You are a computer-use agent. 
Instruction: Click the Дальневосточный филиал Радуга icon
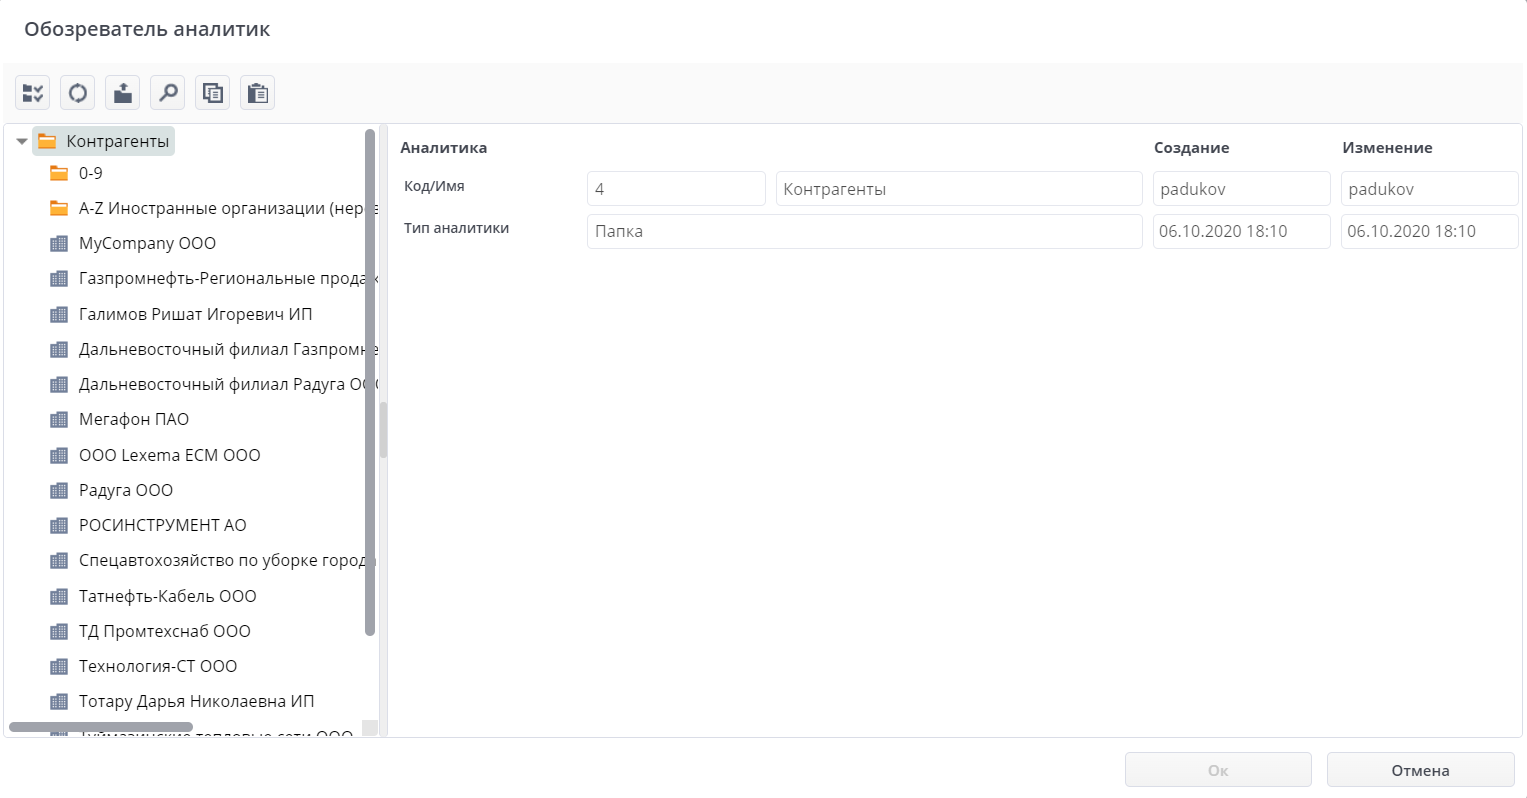(x=59, y=384)
